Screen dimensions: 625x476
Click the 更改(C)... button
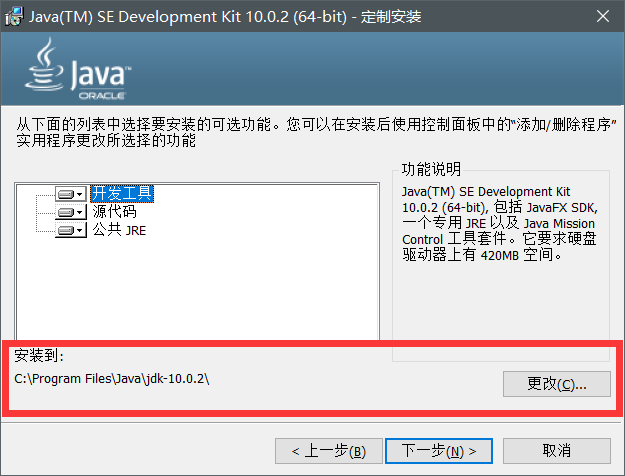[556, 384]
